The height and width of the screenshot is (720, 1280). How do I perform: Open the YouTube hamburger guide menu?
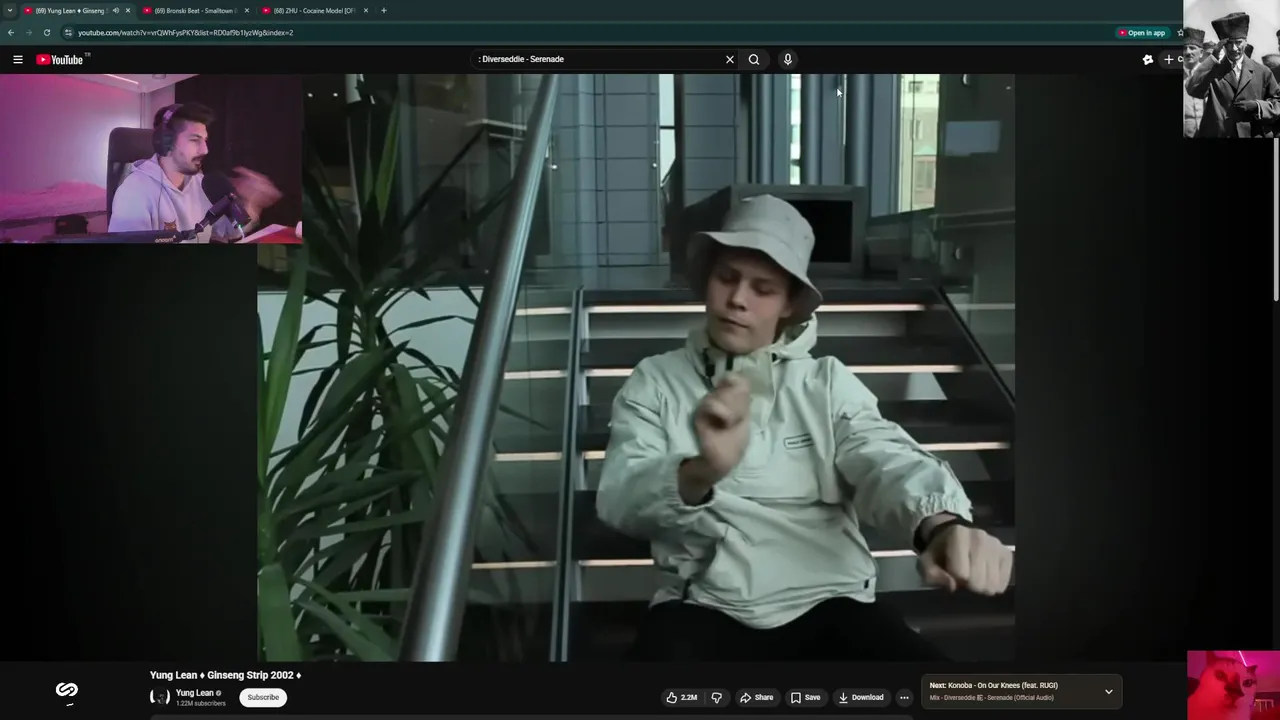pos(18,60)
